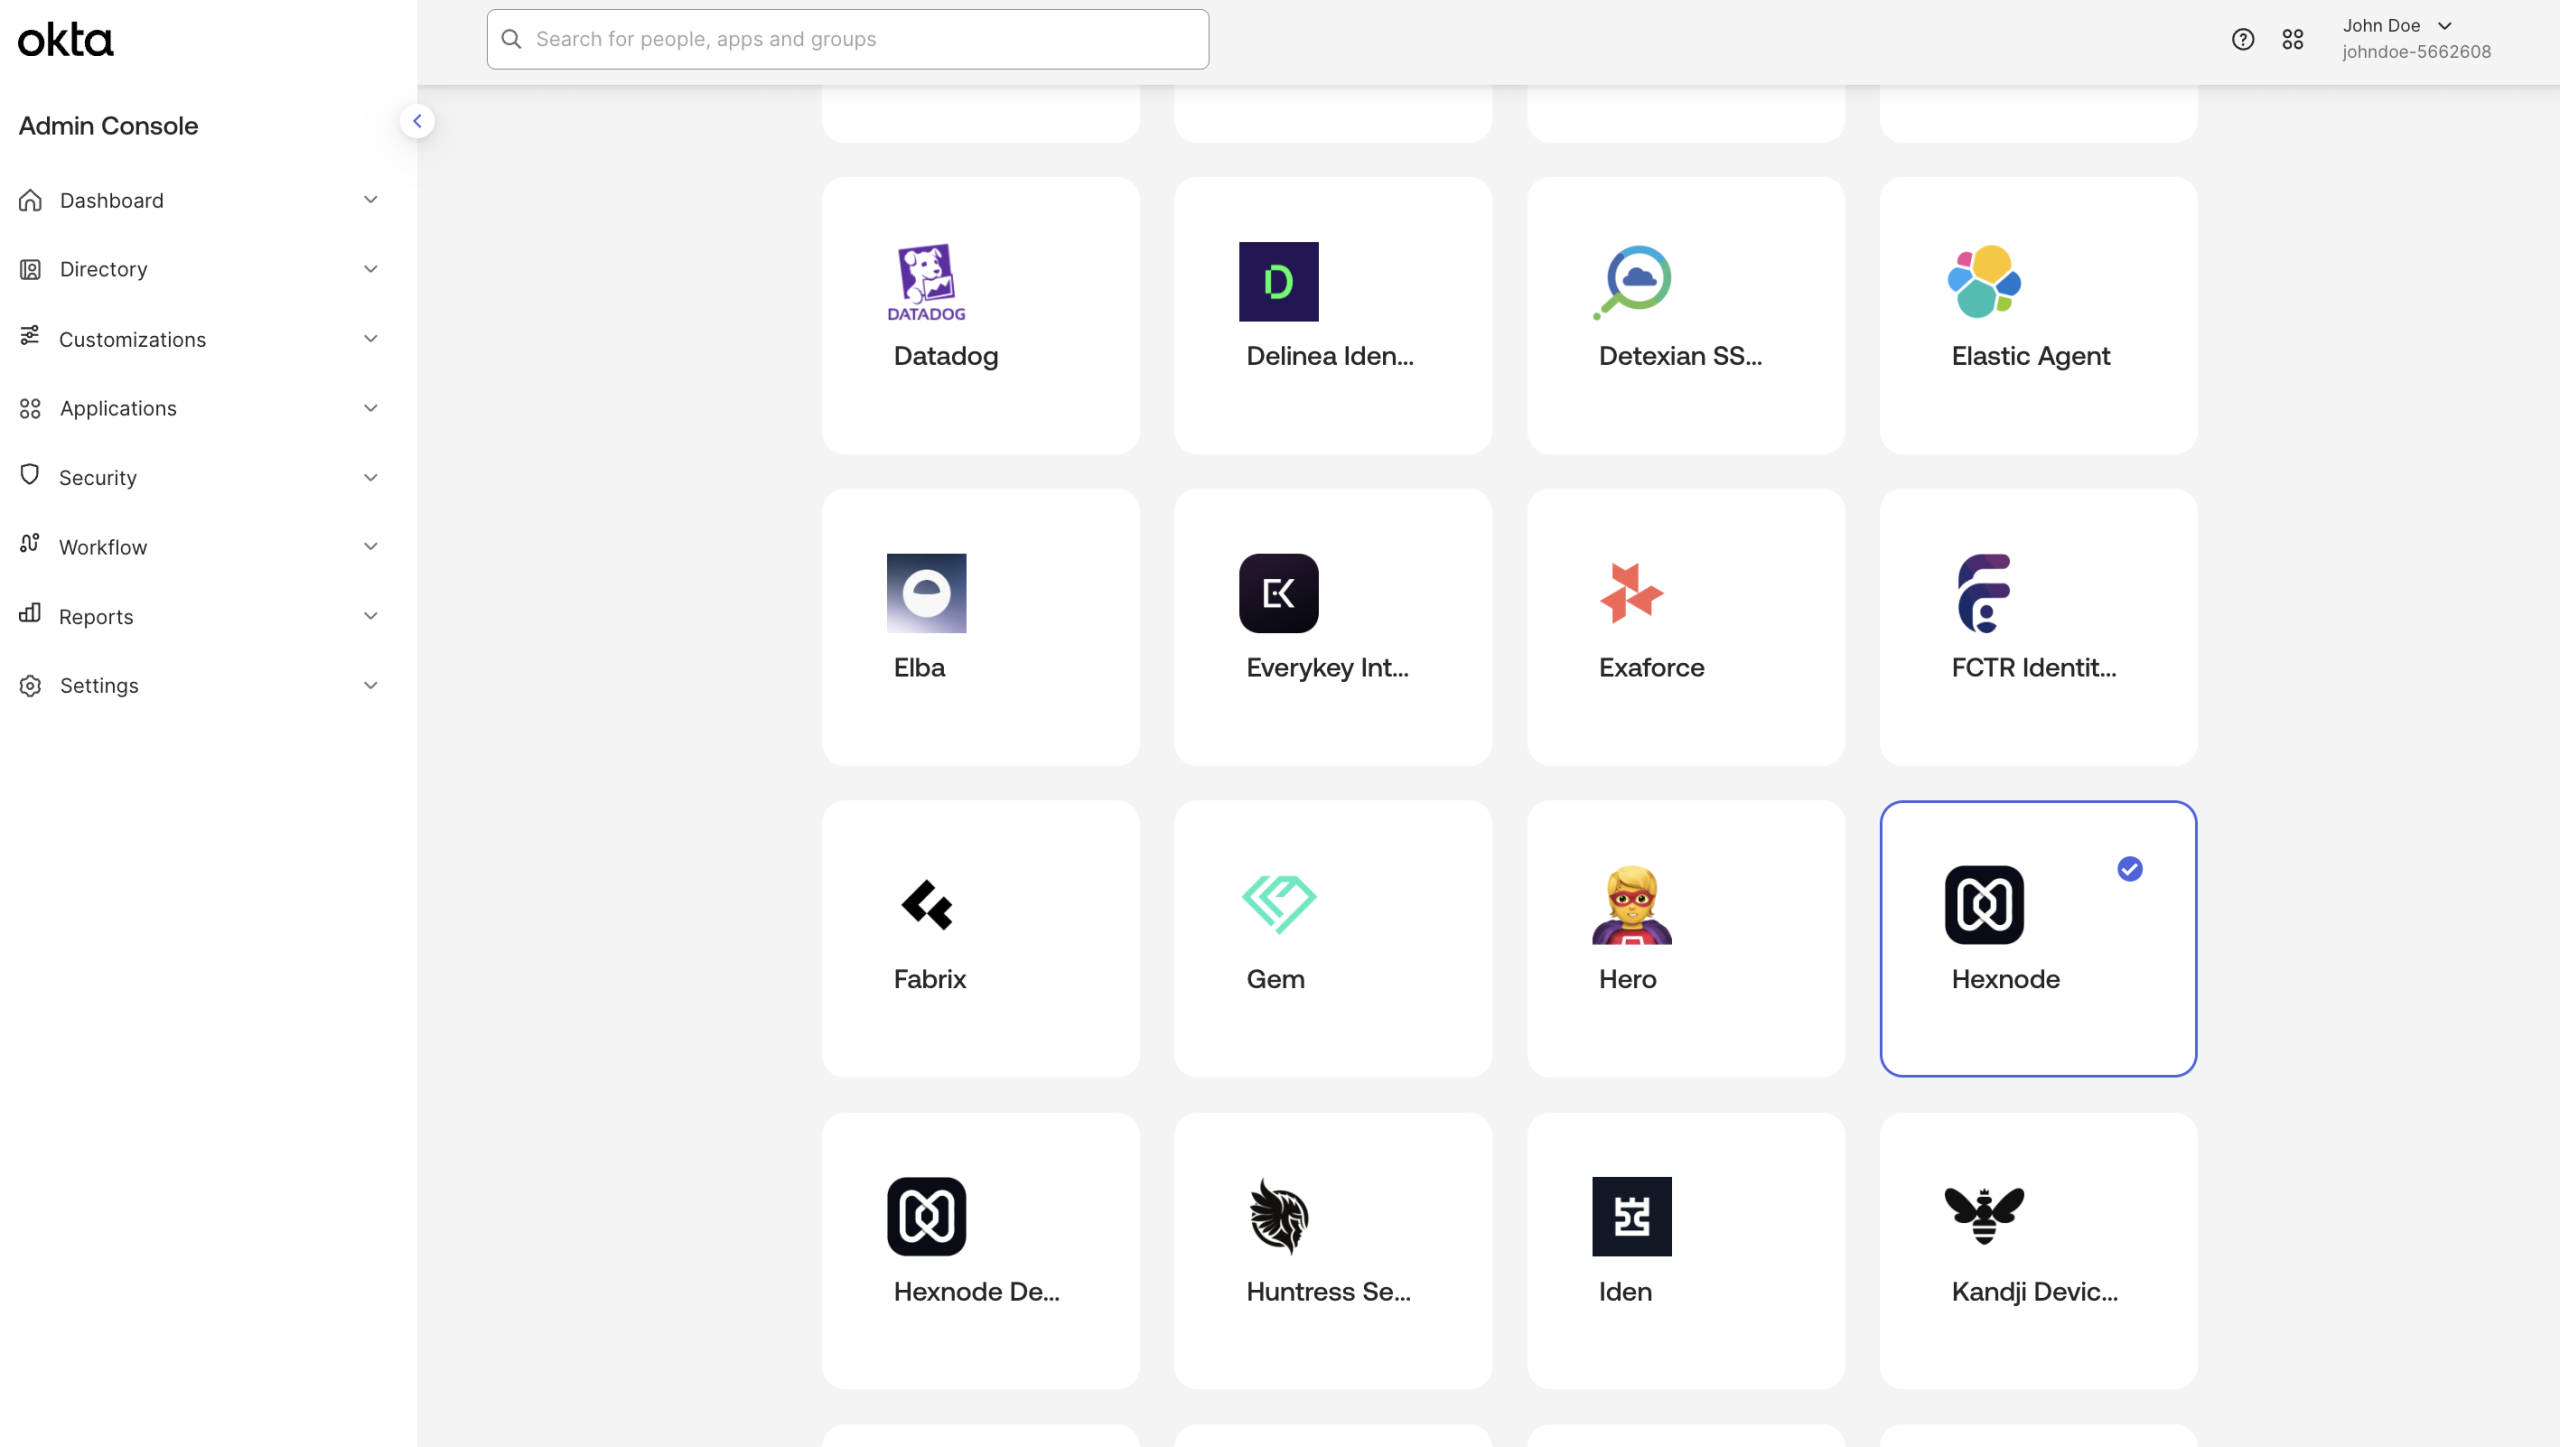Image resolution: width=2560 pixels, height=1447 pixels.
Task: Open the apps grid icon in header
Action: [x=2293, y=39]
